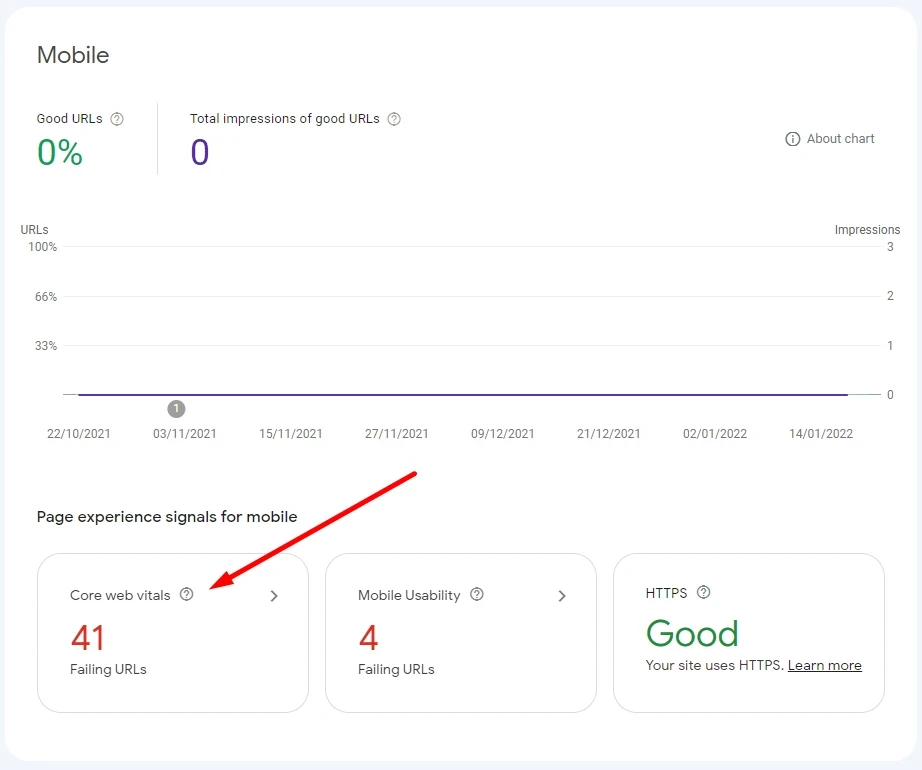
Task: Open Mobile Usability using its chevron arrow
Action: (x=562, y=596)
